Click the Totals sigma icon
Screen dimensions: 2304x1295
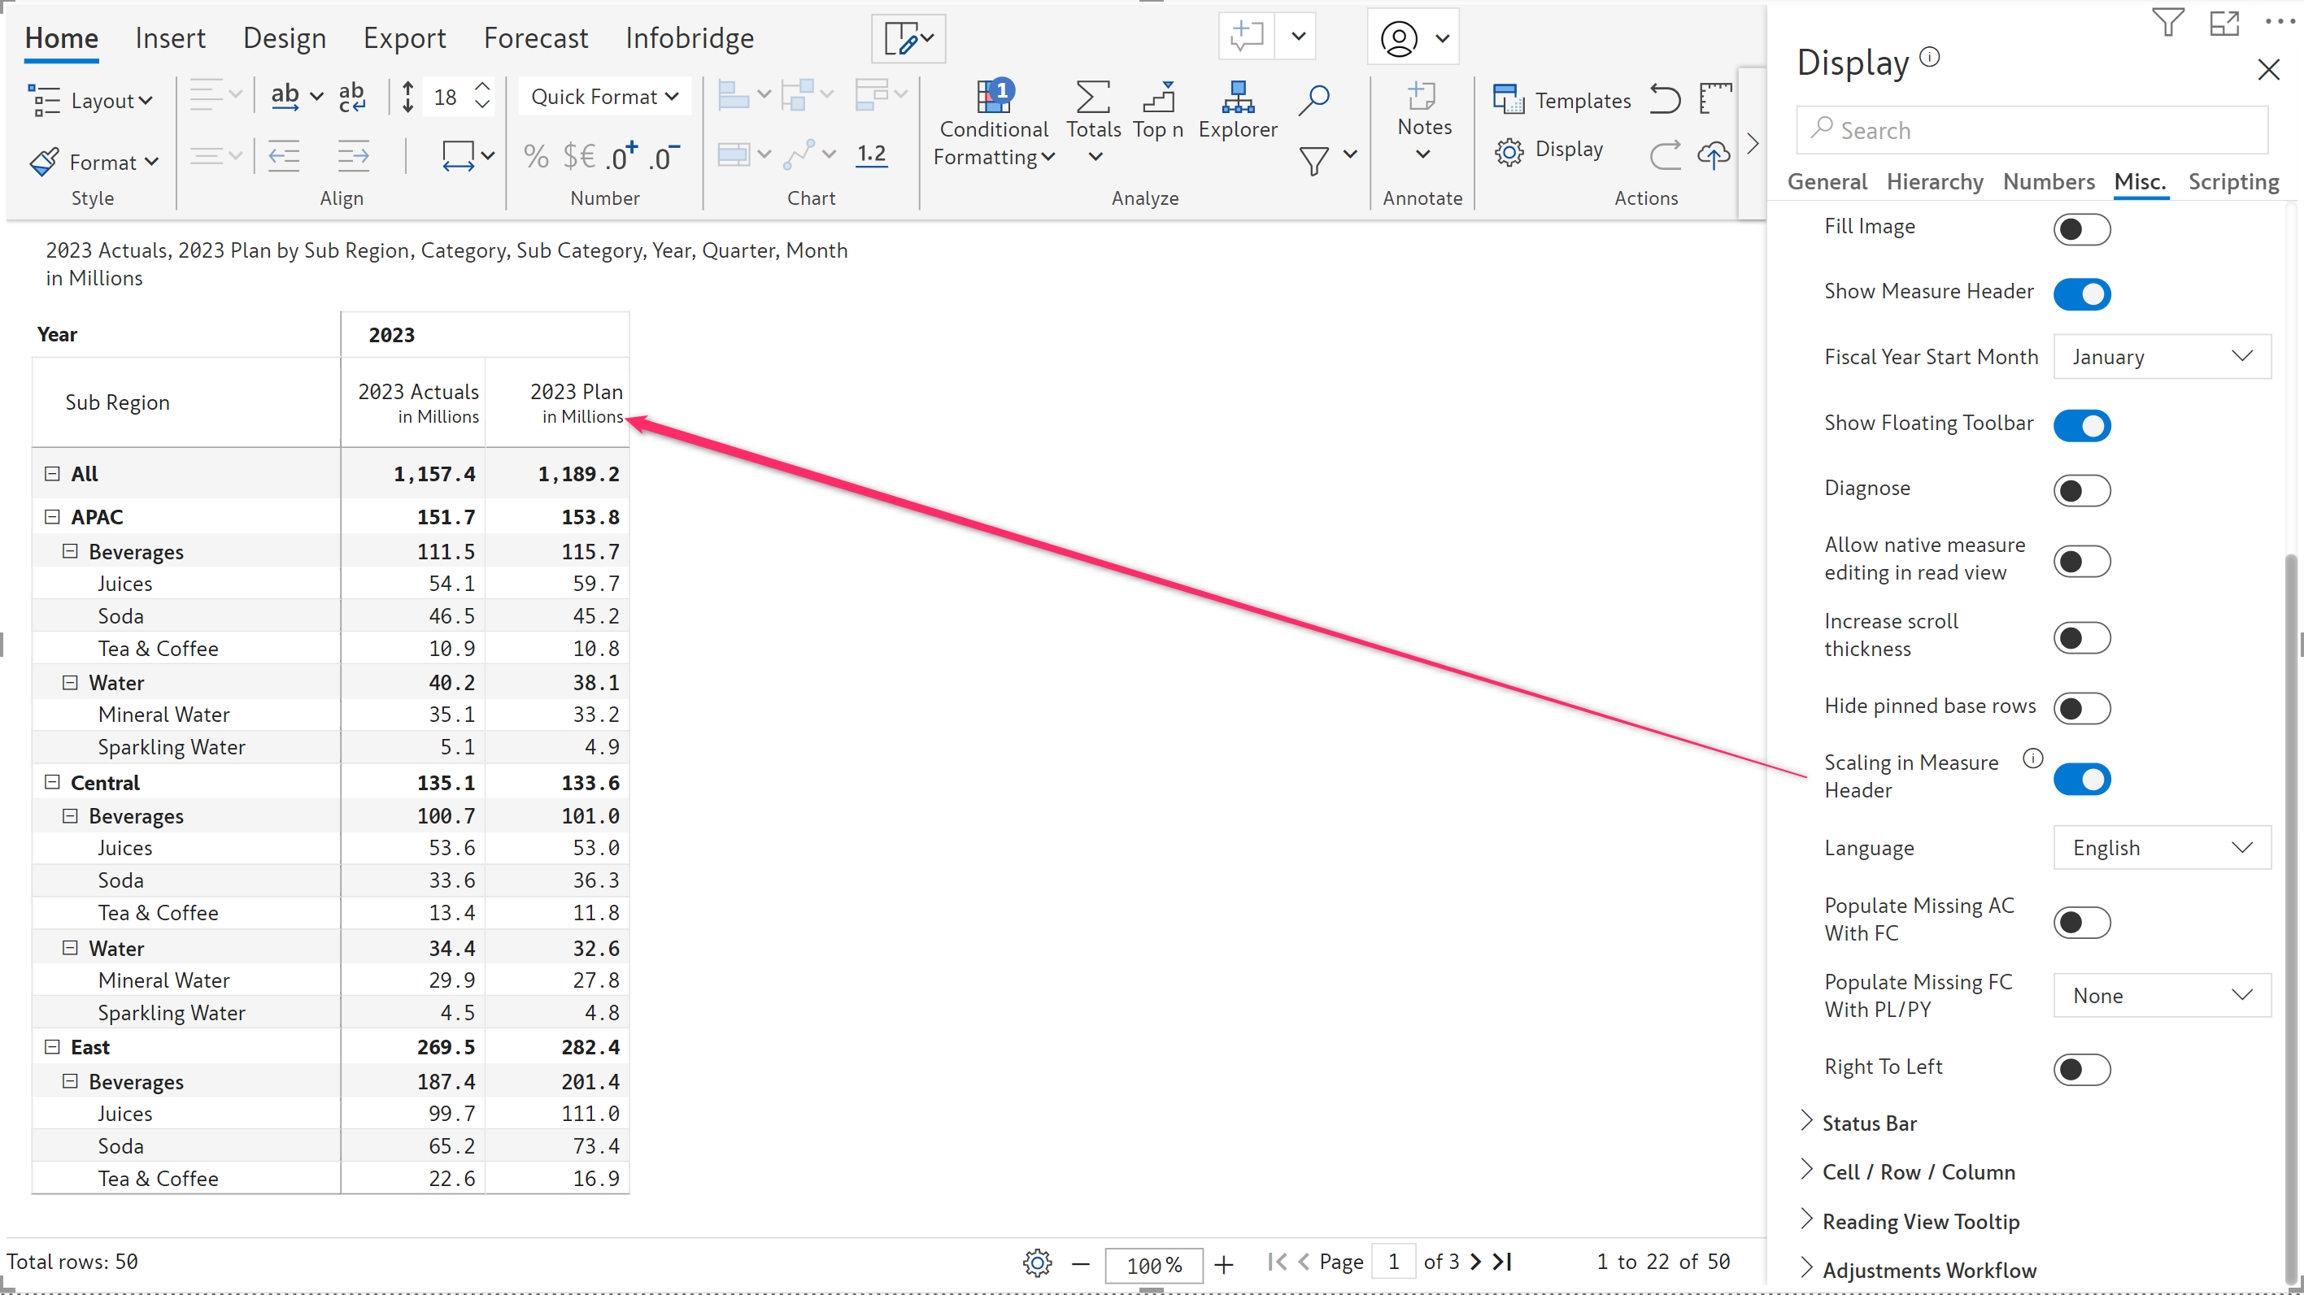1092,97
